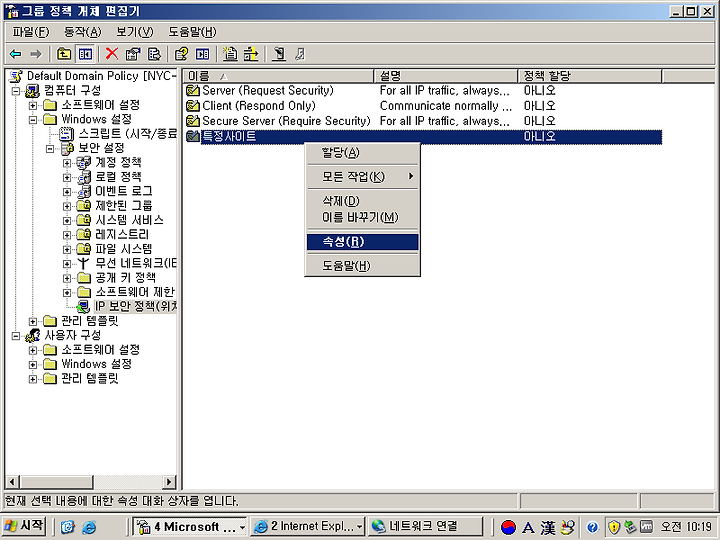Click the Korean language IME tray icon

point(508,527)
